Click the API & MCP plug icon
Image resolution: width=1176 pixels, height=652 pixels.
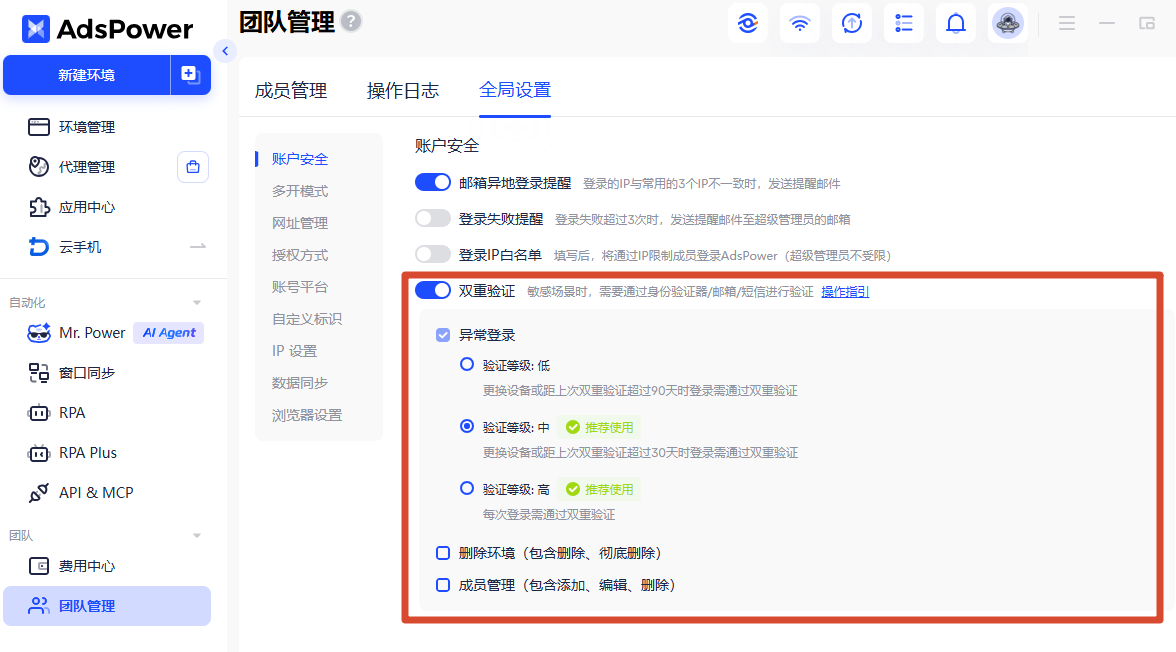[x=38, y=493]
